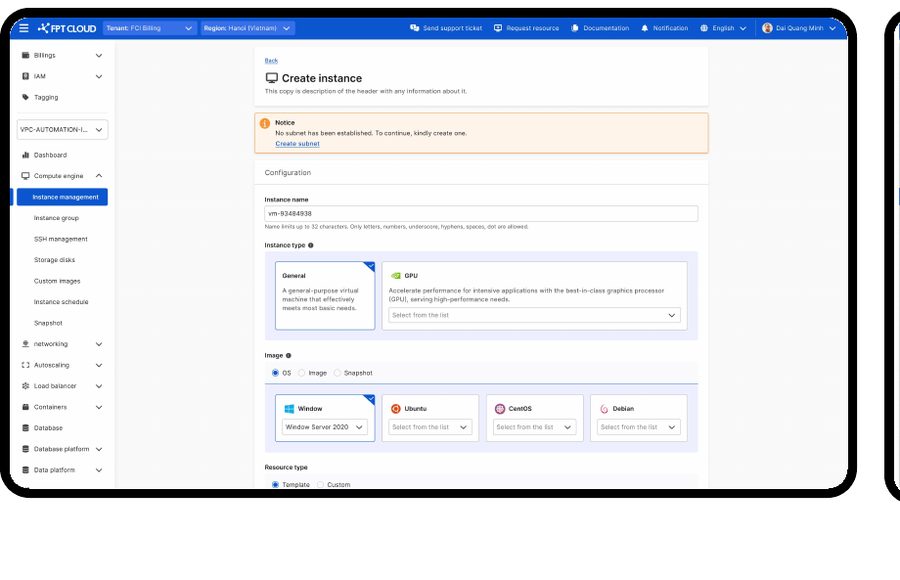Click Send support ticket text
Screen dimensions: 900x580
[x=452, y=28]
